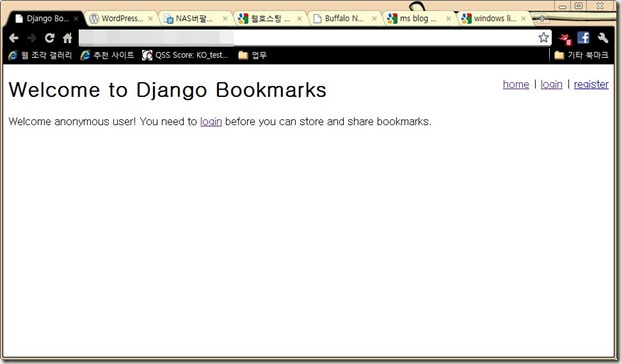The height and width of the screenshot is (364, 621).
Task: Open the Facebook extension icon
Action: click(x=583, y=38)
